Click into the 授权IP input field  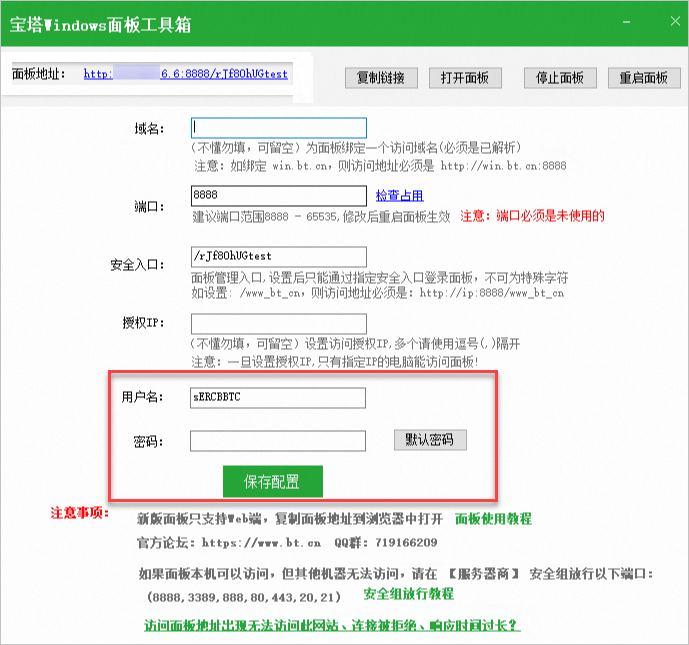(278, 324)
